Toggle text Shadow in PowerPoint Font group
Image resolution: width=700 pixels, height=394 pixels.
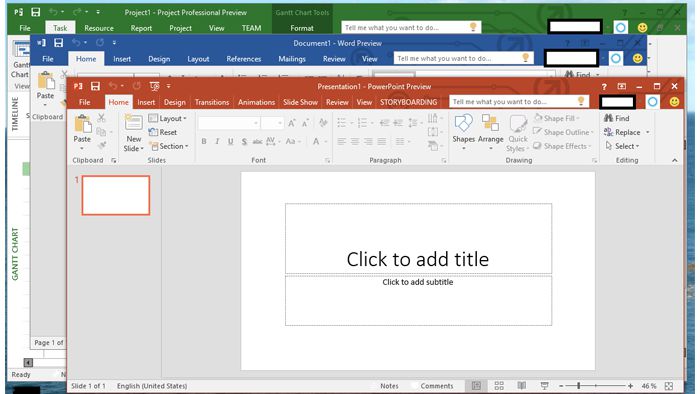pos(244,141)
